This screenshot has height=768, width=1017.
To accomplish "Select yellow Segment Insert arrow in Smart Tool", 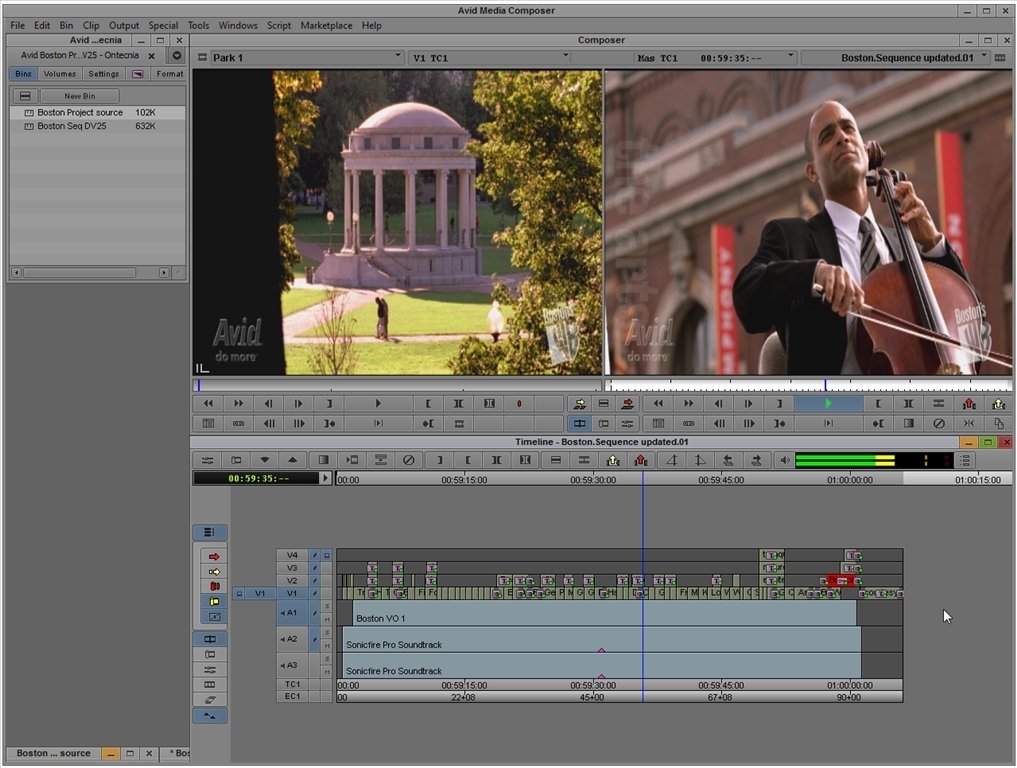I will click(215, 571).
